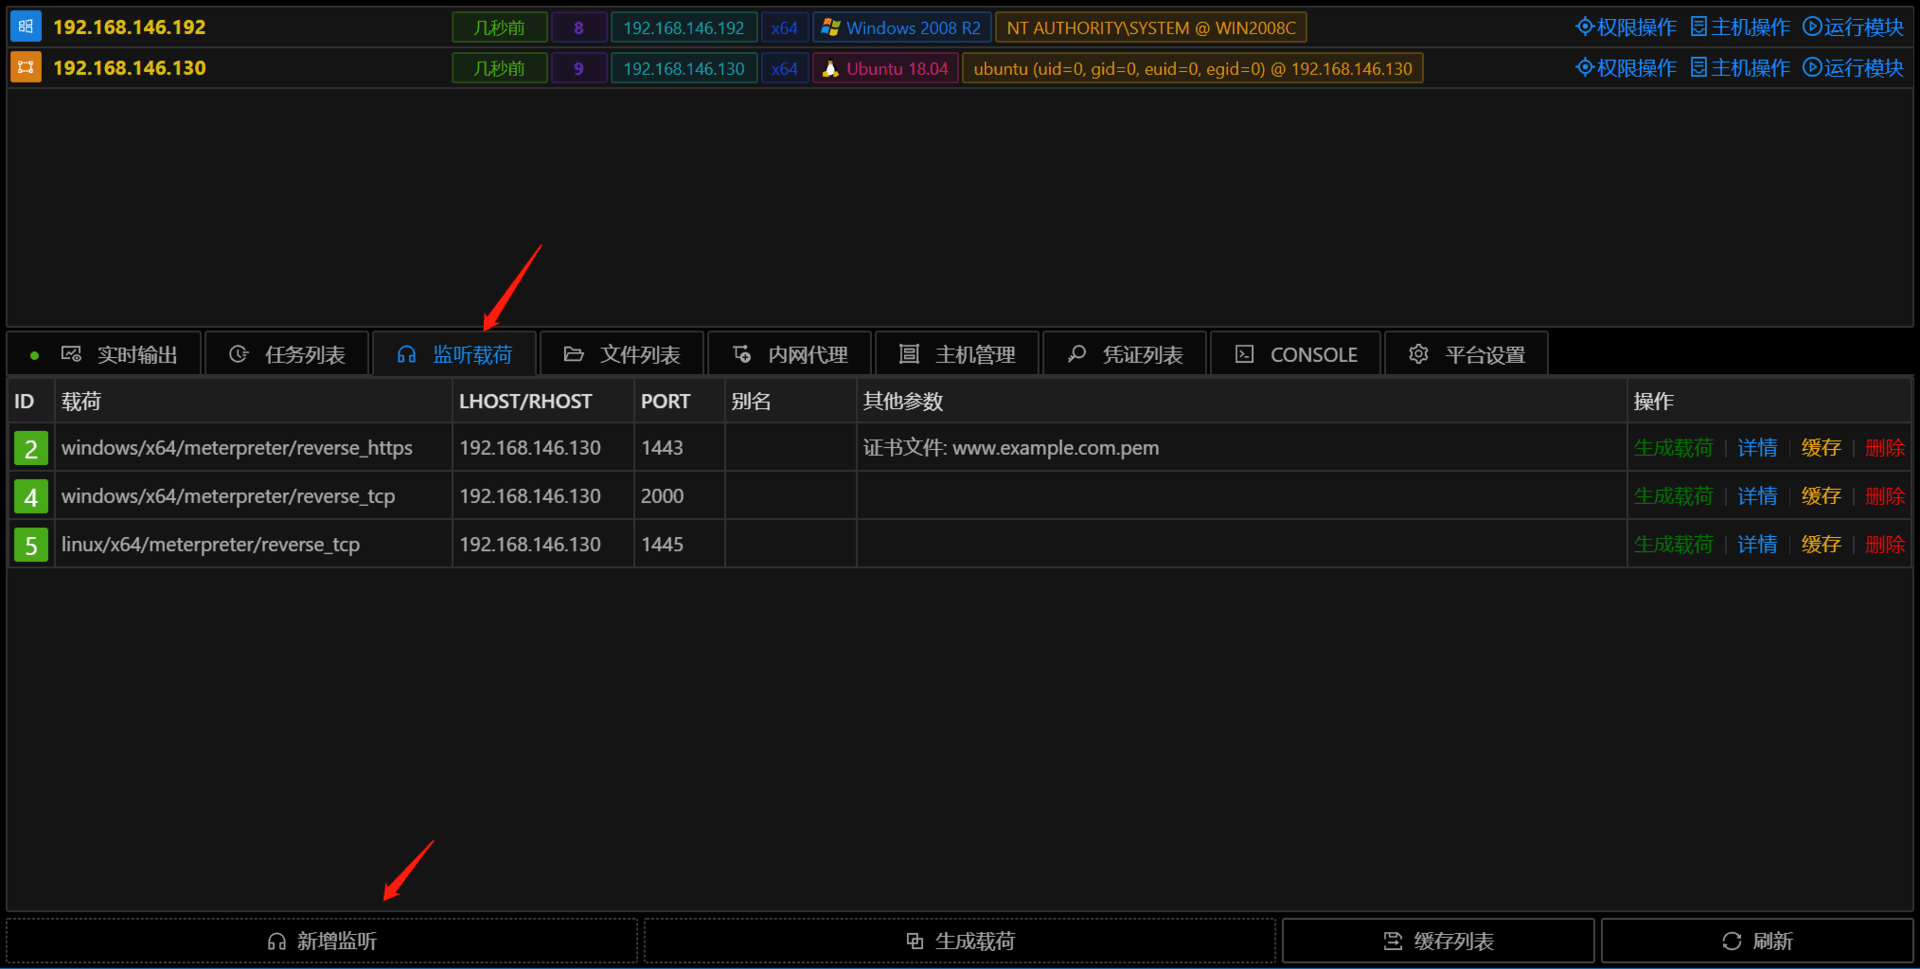
Task: Open 权限操作 for host 192.168.146.192
Action: tap(1626, 27)
